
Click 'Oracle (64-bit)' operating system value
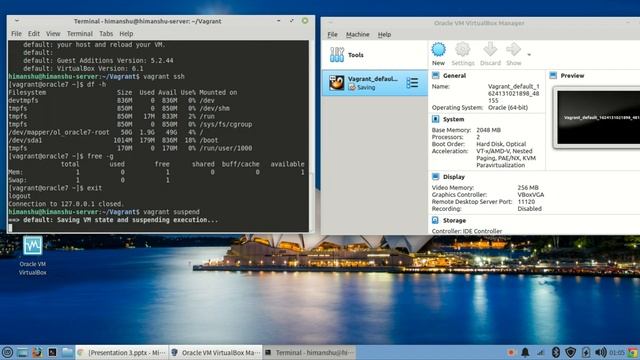click(508, 108)
